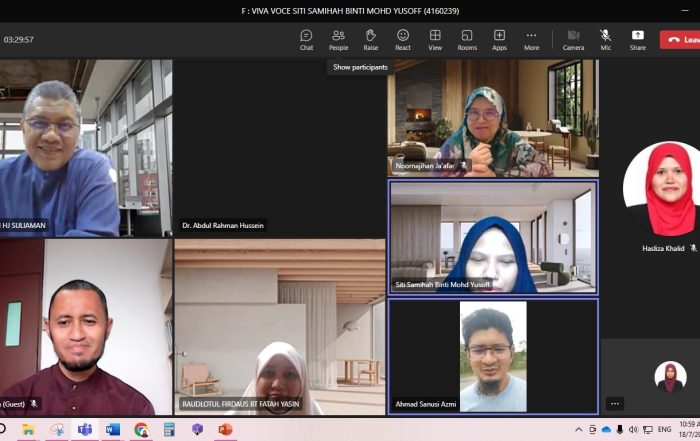
Task: Select Siti Samihah Binti Mohd Yusoff's video tile
Action: (x=493, y=237)
